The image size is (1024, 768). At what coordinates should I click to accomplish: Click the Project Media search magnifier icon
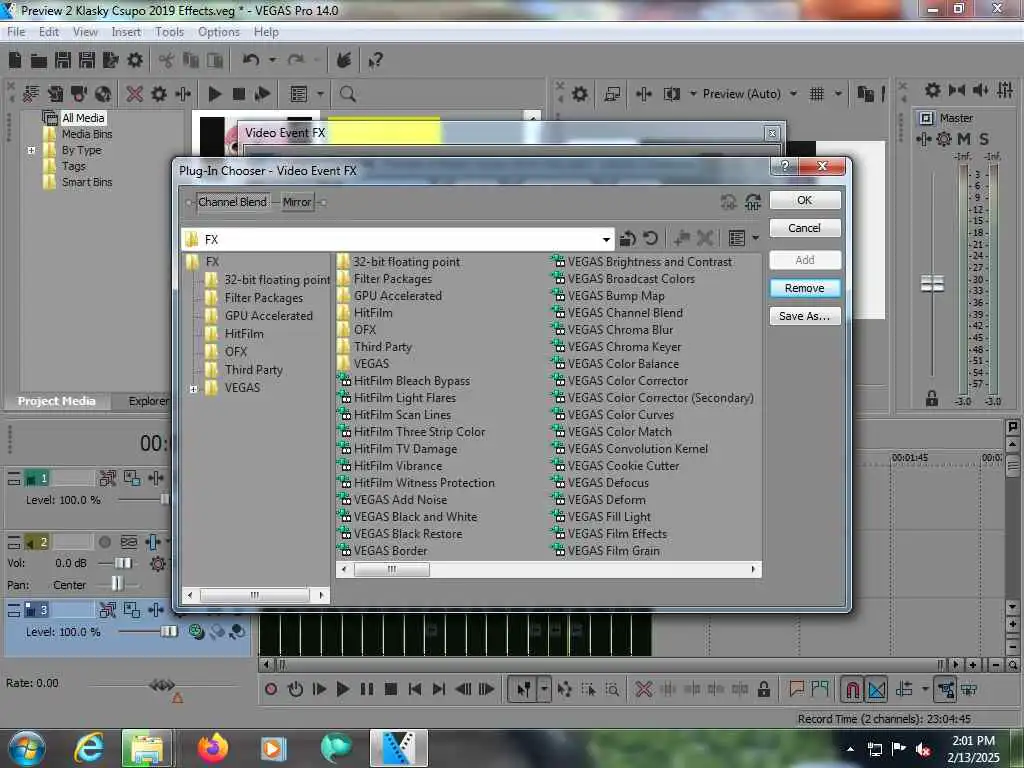tap(347, 94)
